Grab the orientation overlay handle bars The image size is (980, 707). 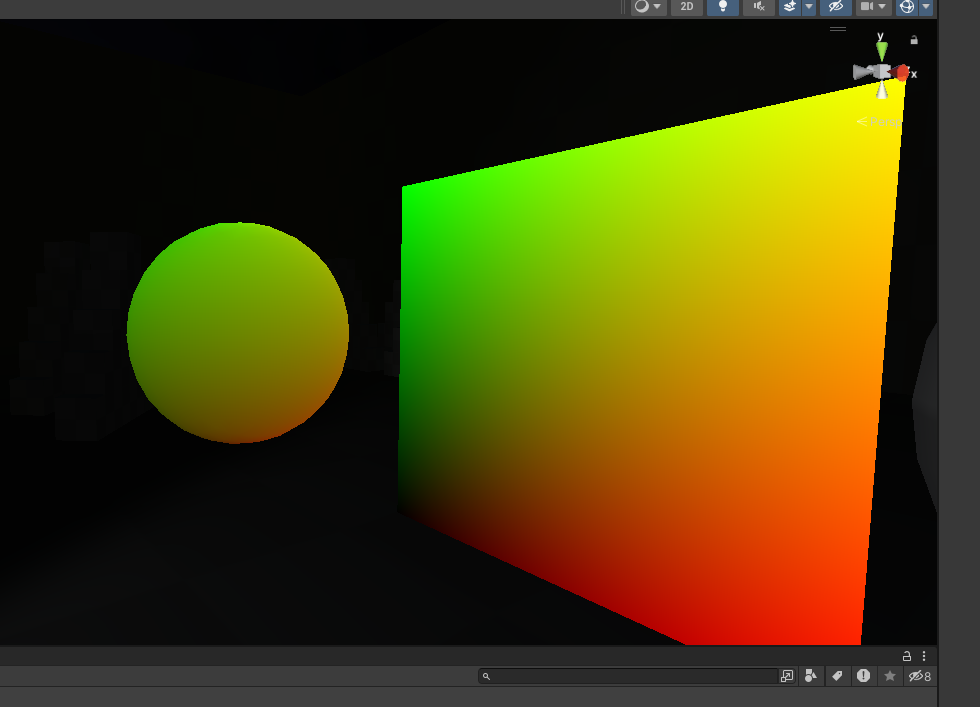tap(838, 29)
